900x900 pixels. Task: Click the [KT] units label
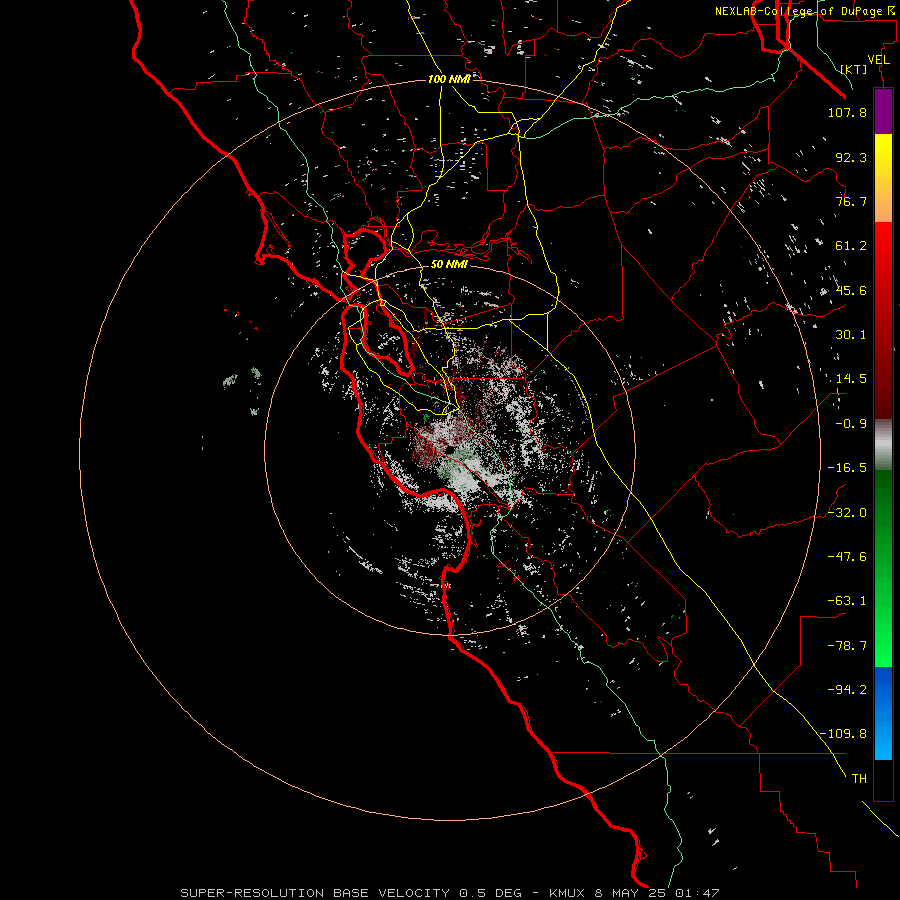coord(854,69)
